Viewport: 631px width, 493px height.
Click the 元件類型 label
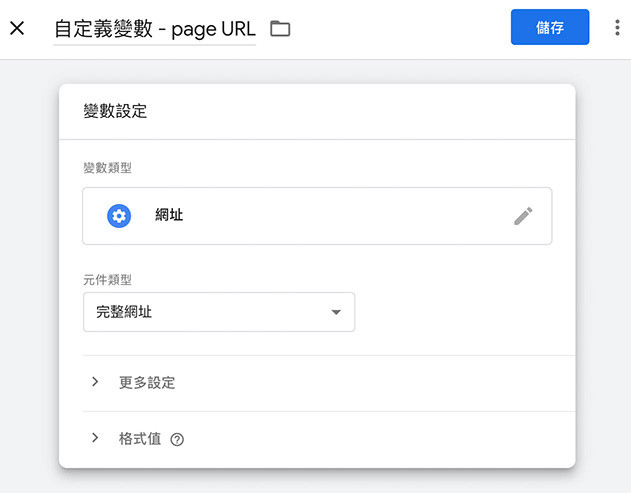click(x=107, y=280)
